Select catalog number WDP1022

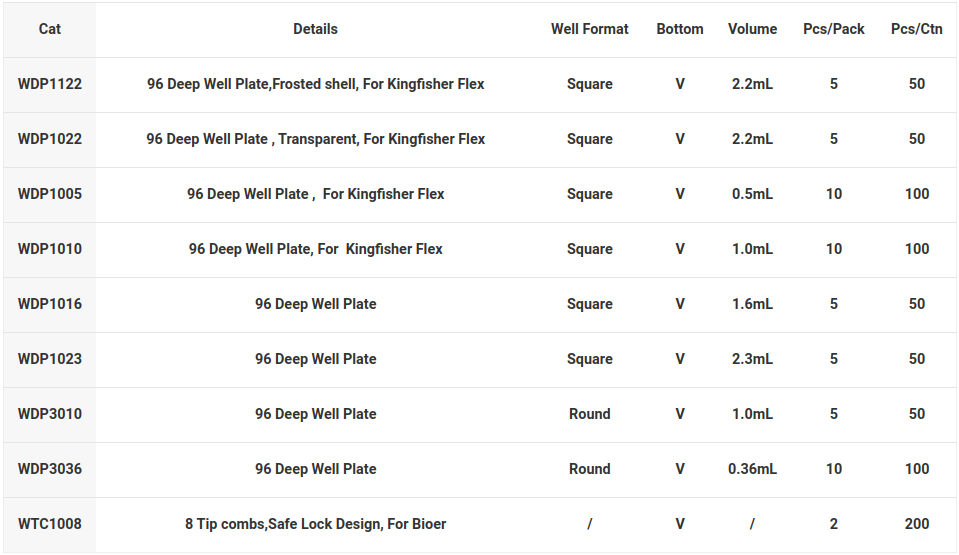[x=50, y=140]
